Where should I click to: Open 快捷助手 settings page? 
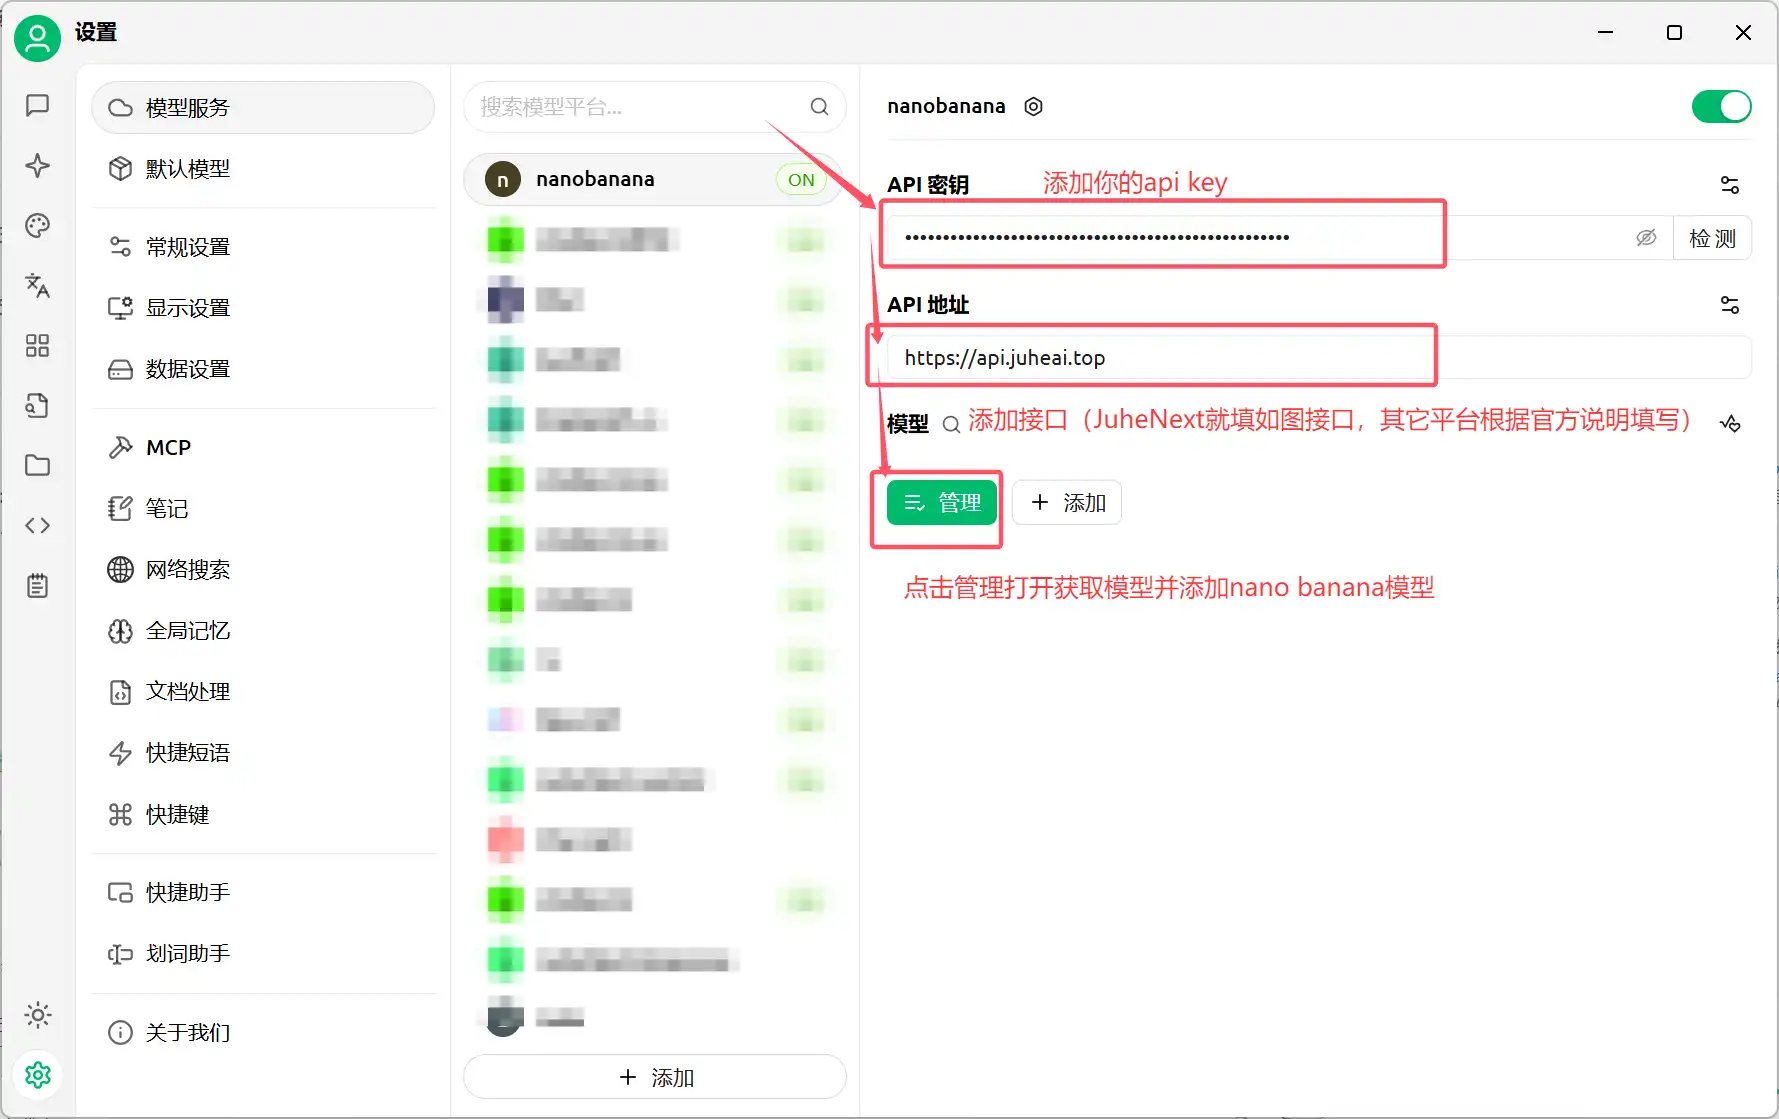(x=263, y=892)
